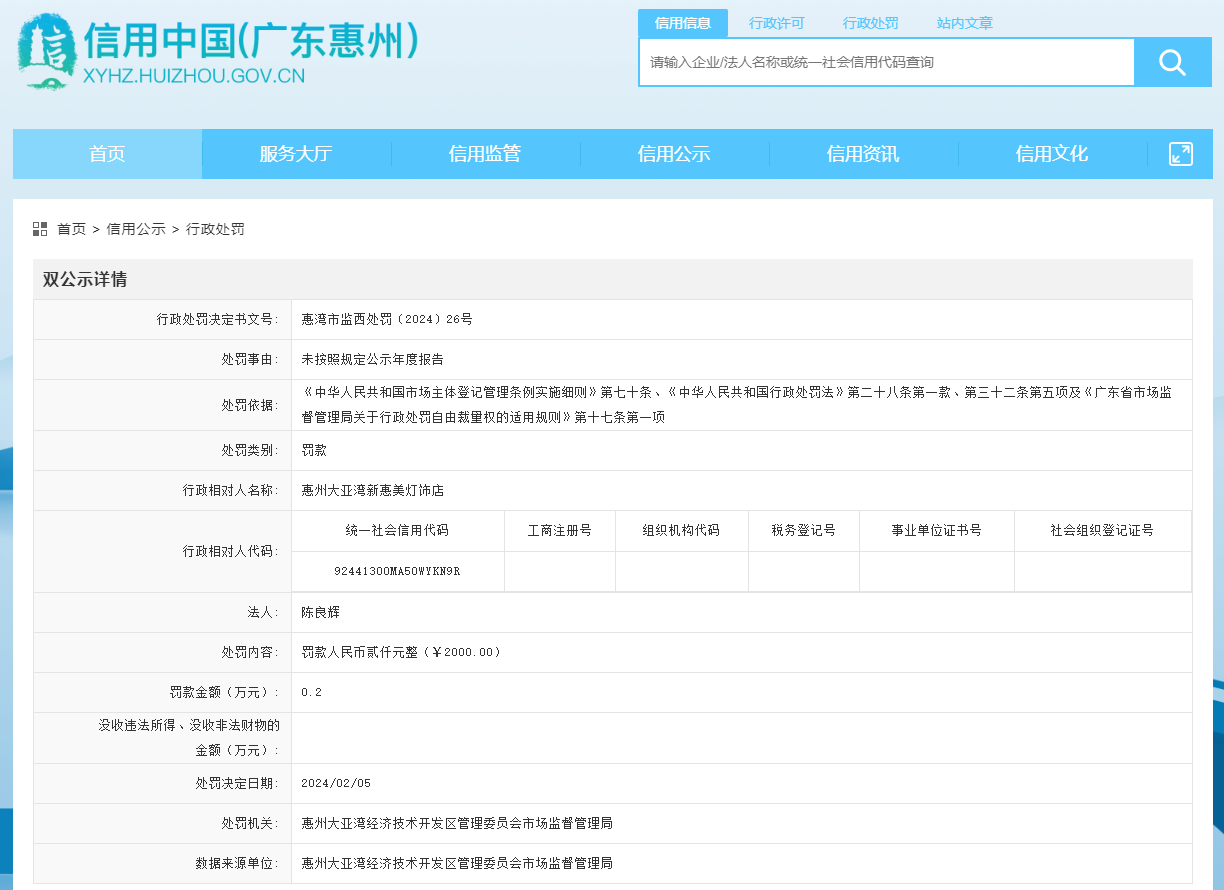Screen dimensions: 1224x890
Task: Click the 处罚机关 authority name value
Action: tap(457, 823)
